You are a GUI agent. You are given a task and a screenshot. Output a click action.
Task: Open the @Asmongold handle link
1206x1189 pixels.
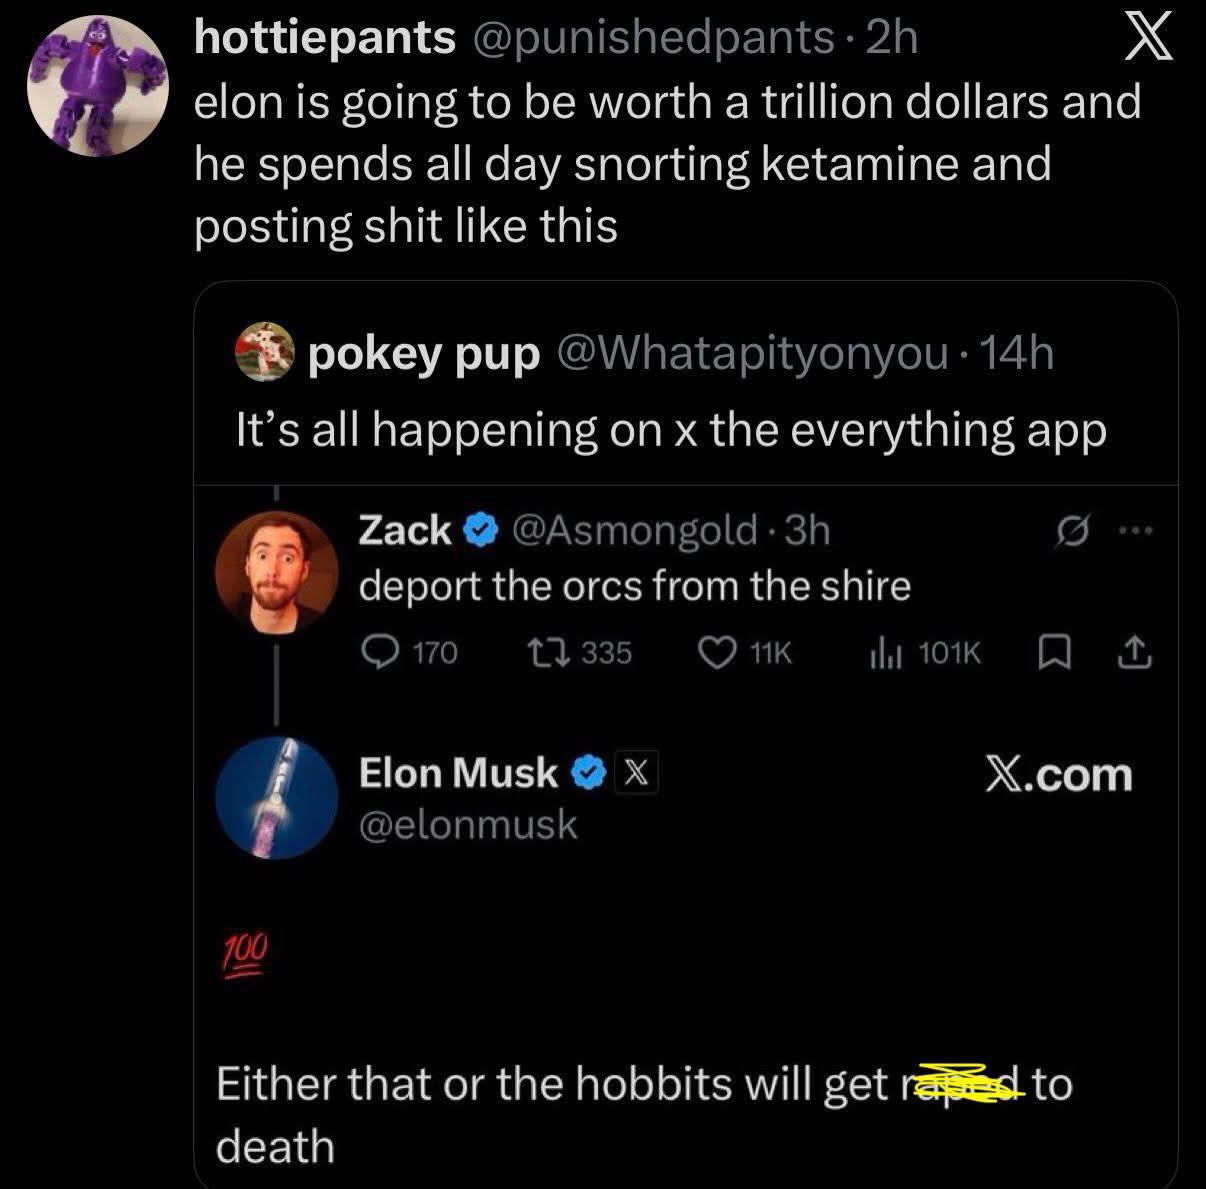click(x=634, y=530)
